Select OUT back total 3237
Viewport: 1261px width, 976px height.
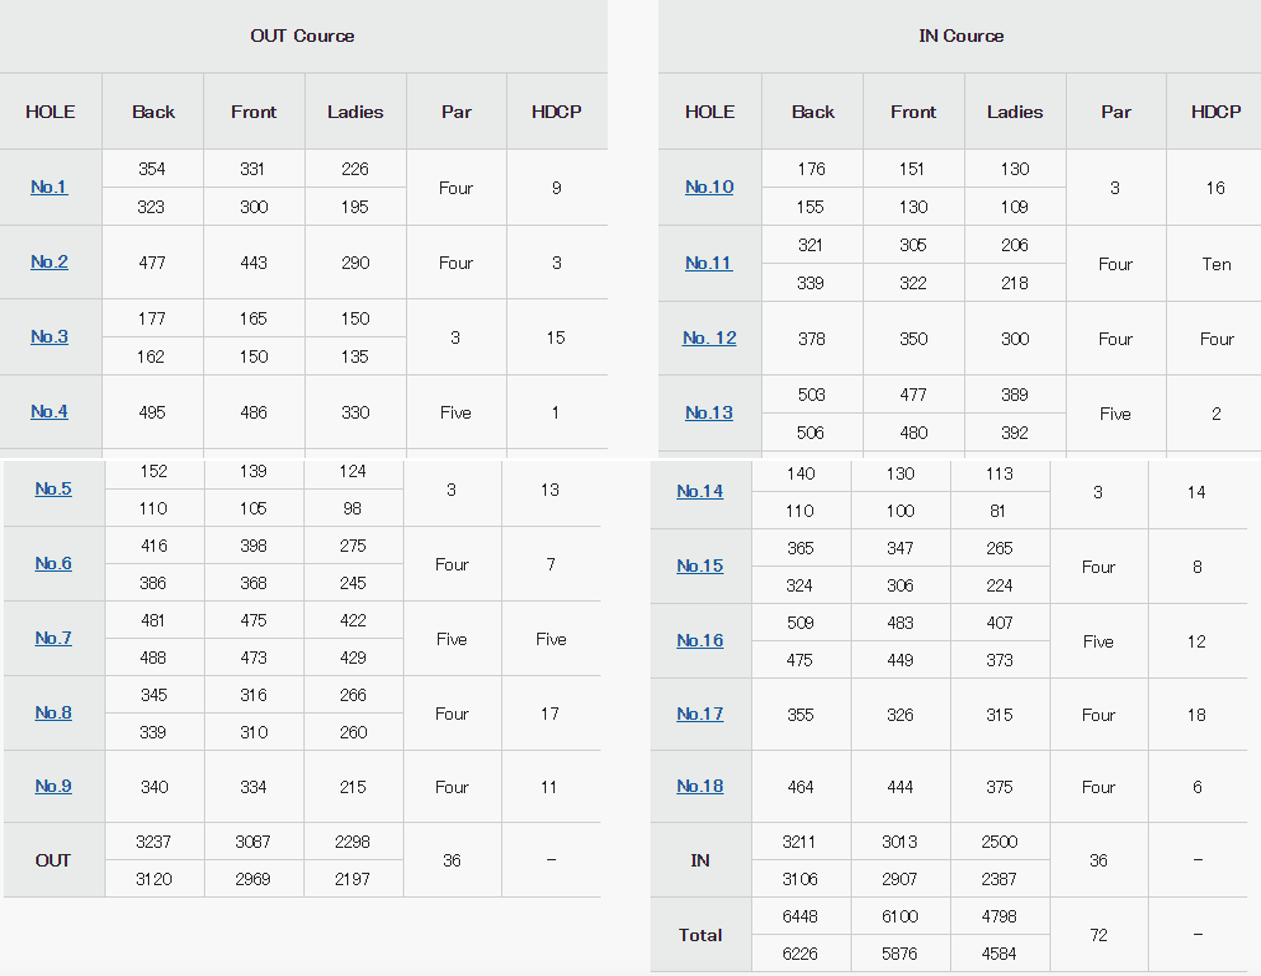pyautogui.click(x=154, y=842)
